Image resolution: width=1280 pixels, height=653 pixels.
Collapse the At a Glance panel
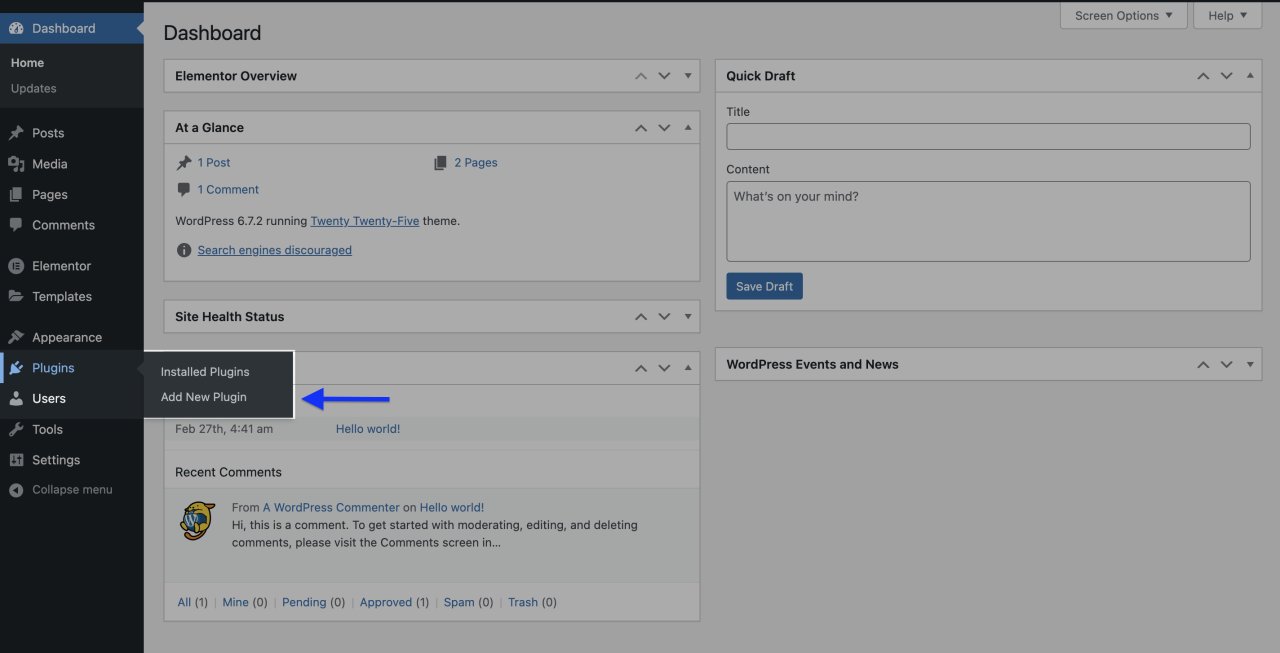pyautogui.click(x=688, y=128)
